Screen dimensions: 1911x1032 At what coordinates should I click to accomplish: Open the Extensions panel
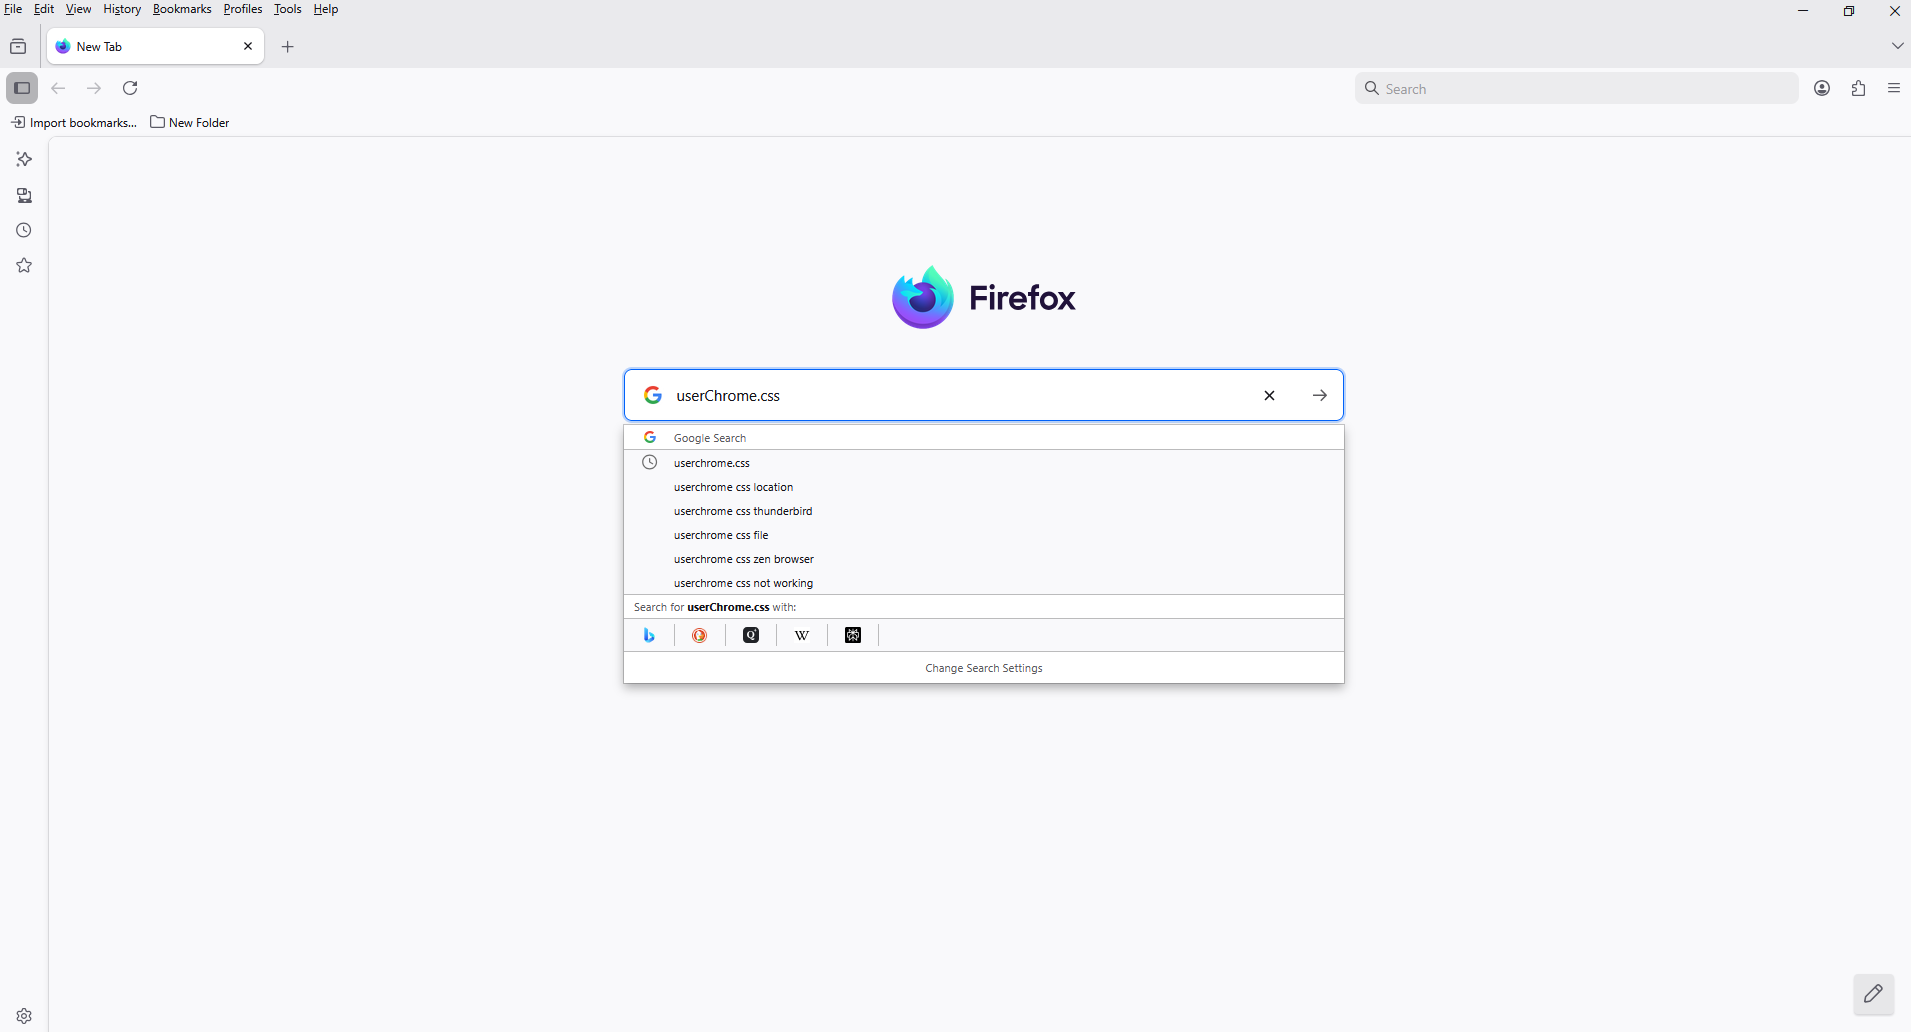click(x=1858, y=88)
